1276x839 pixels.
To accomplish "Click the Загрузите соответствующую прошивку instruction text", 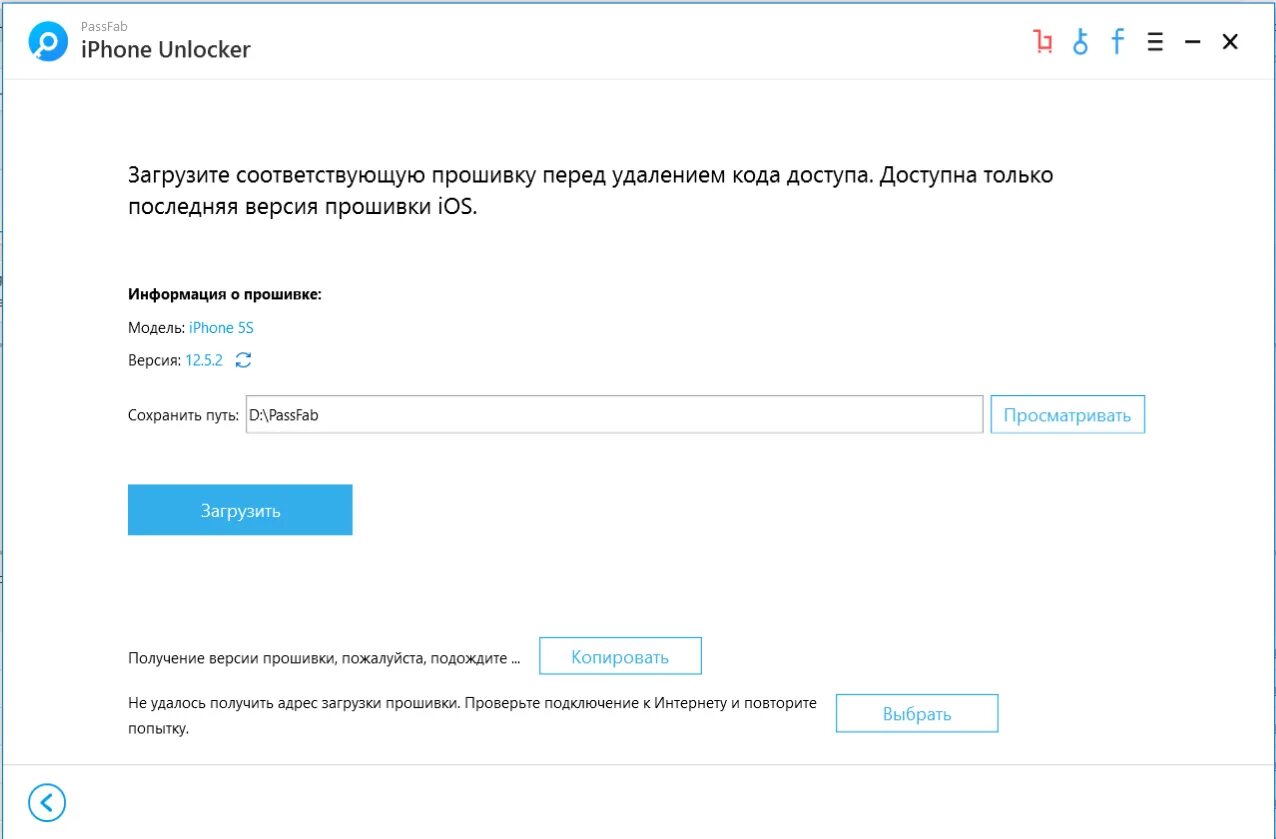I will tap(590, 191).
